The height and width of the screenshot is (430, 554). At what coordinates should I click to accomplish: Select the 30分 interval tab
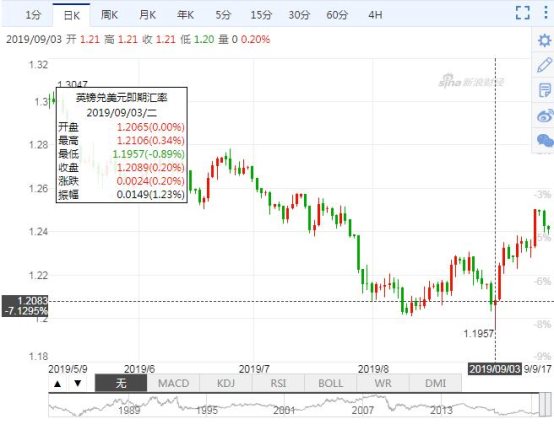pos(299,15)
